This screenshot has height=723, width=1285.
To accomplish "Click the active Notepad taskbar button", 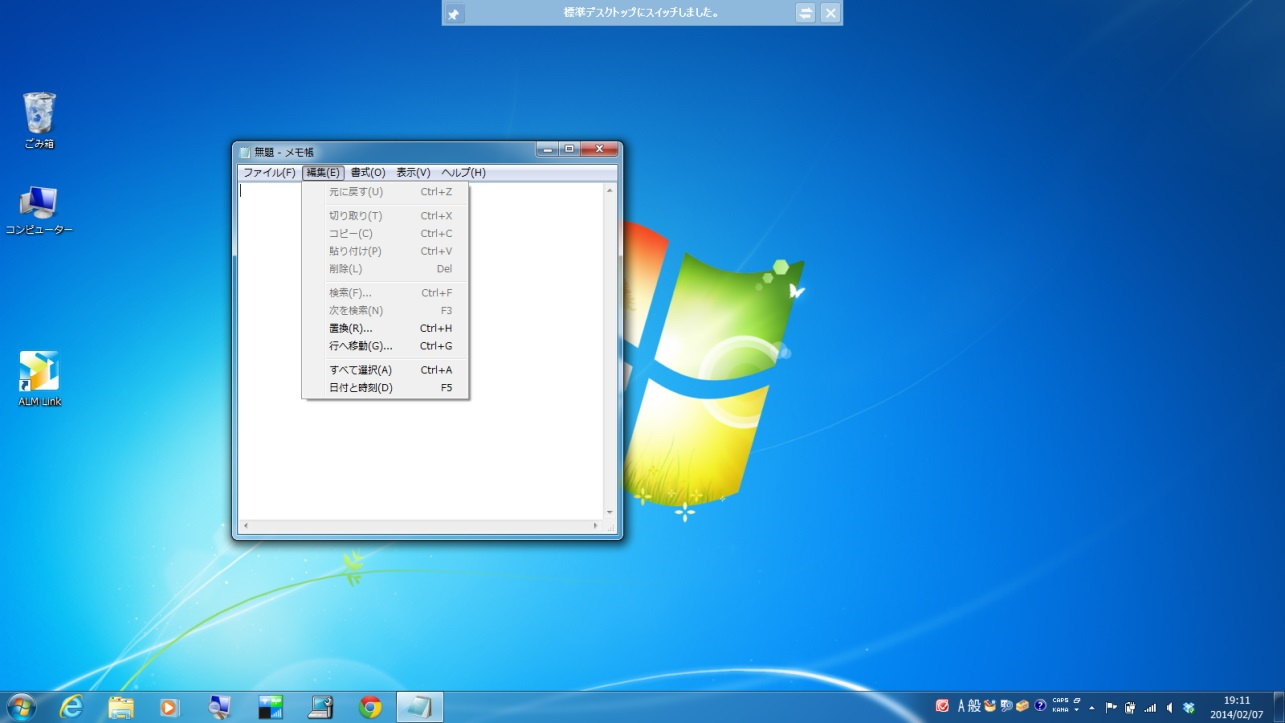I will tap(420, 707).
